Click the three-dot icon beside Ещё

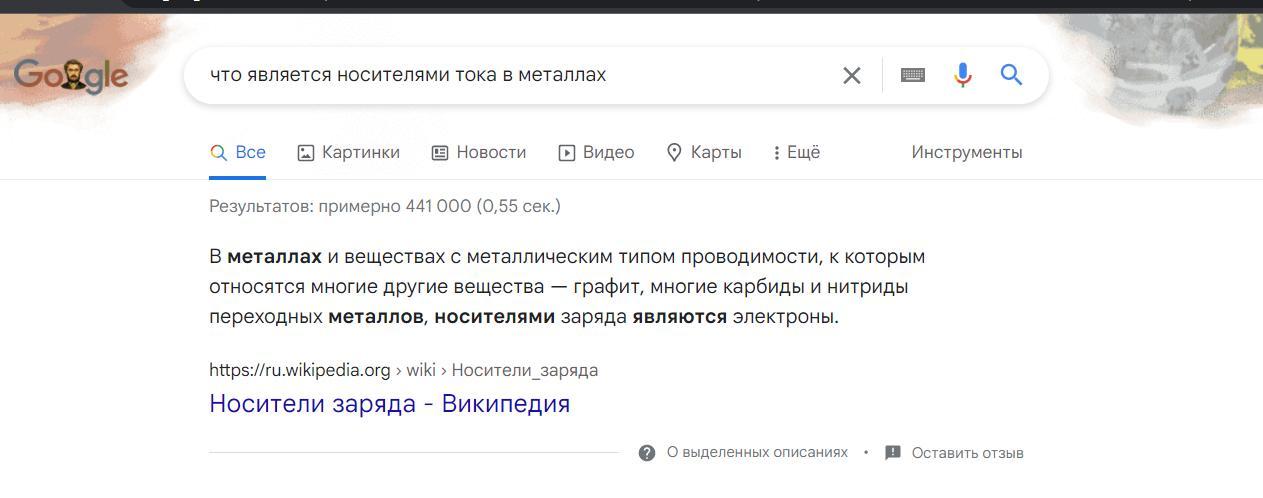point(776,153)
